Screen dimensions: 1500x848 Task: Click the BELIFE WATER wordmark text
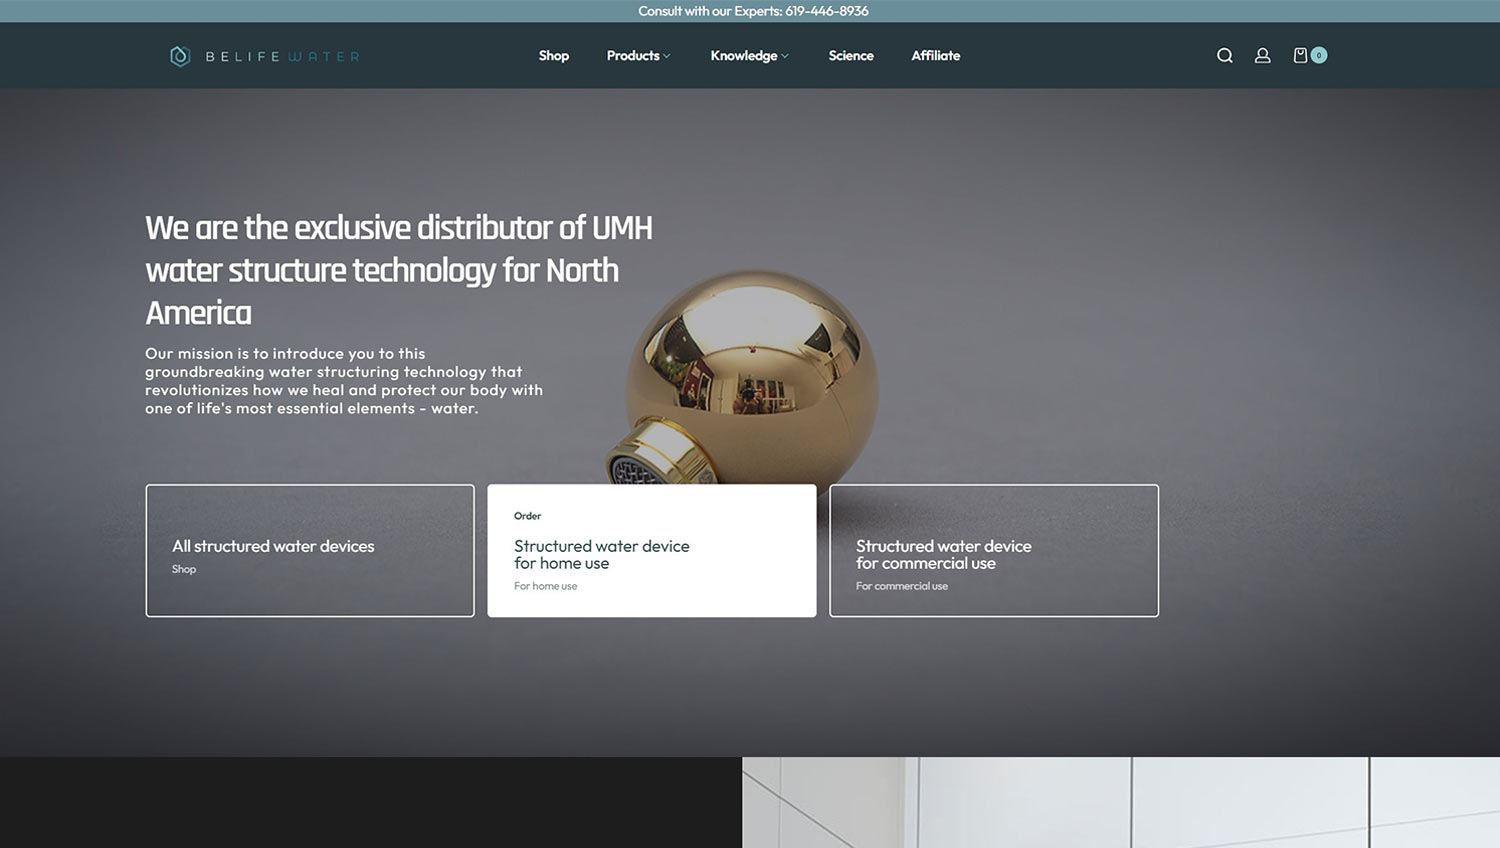point(282,57)
